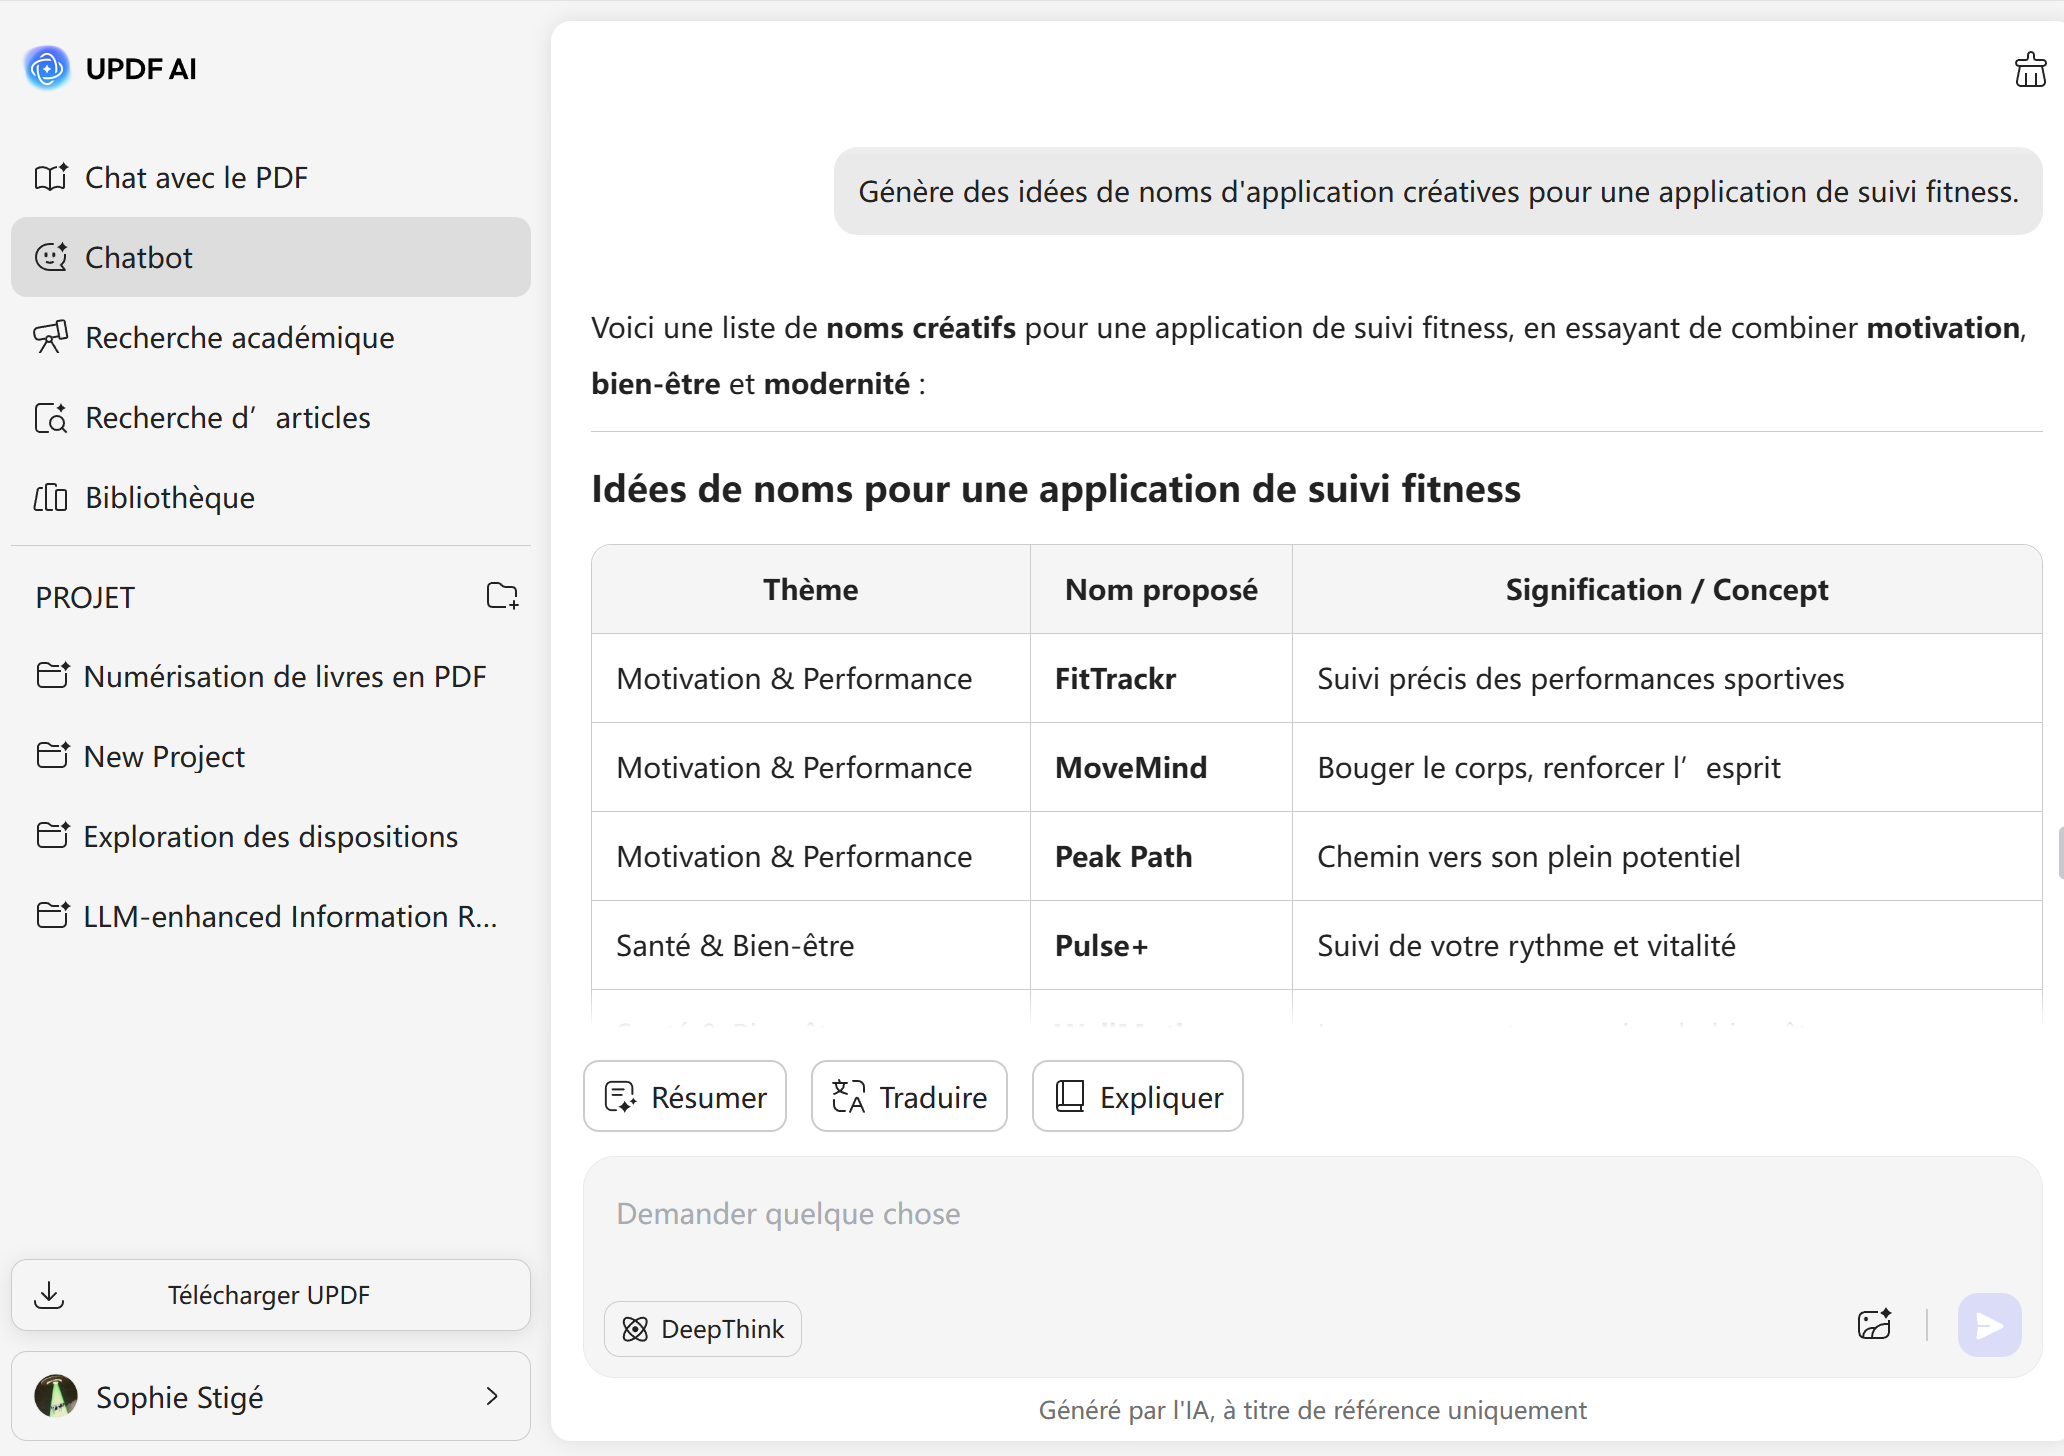The width and height of the screenshot is (2064, 1456).
Task: Click the Expliquer button
Action: pos(1138,1097)
